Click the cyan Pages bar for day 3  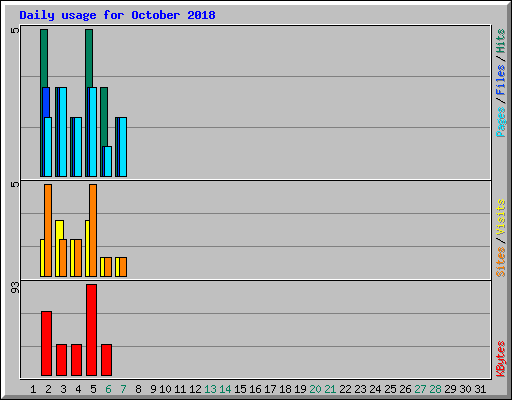[x=63, y=132]
